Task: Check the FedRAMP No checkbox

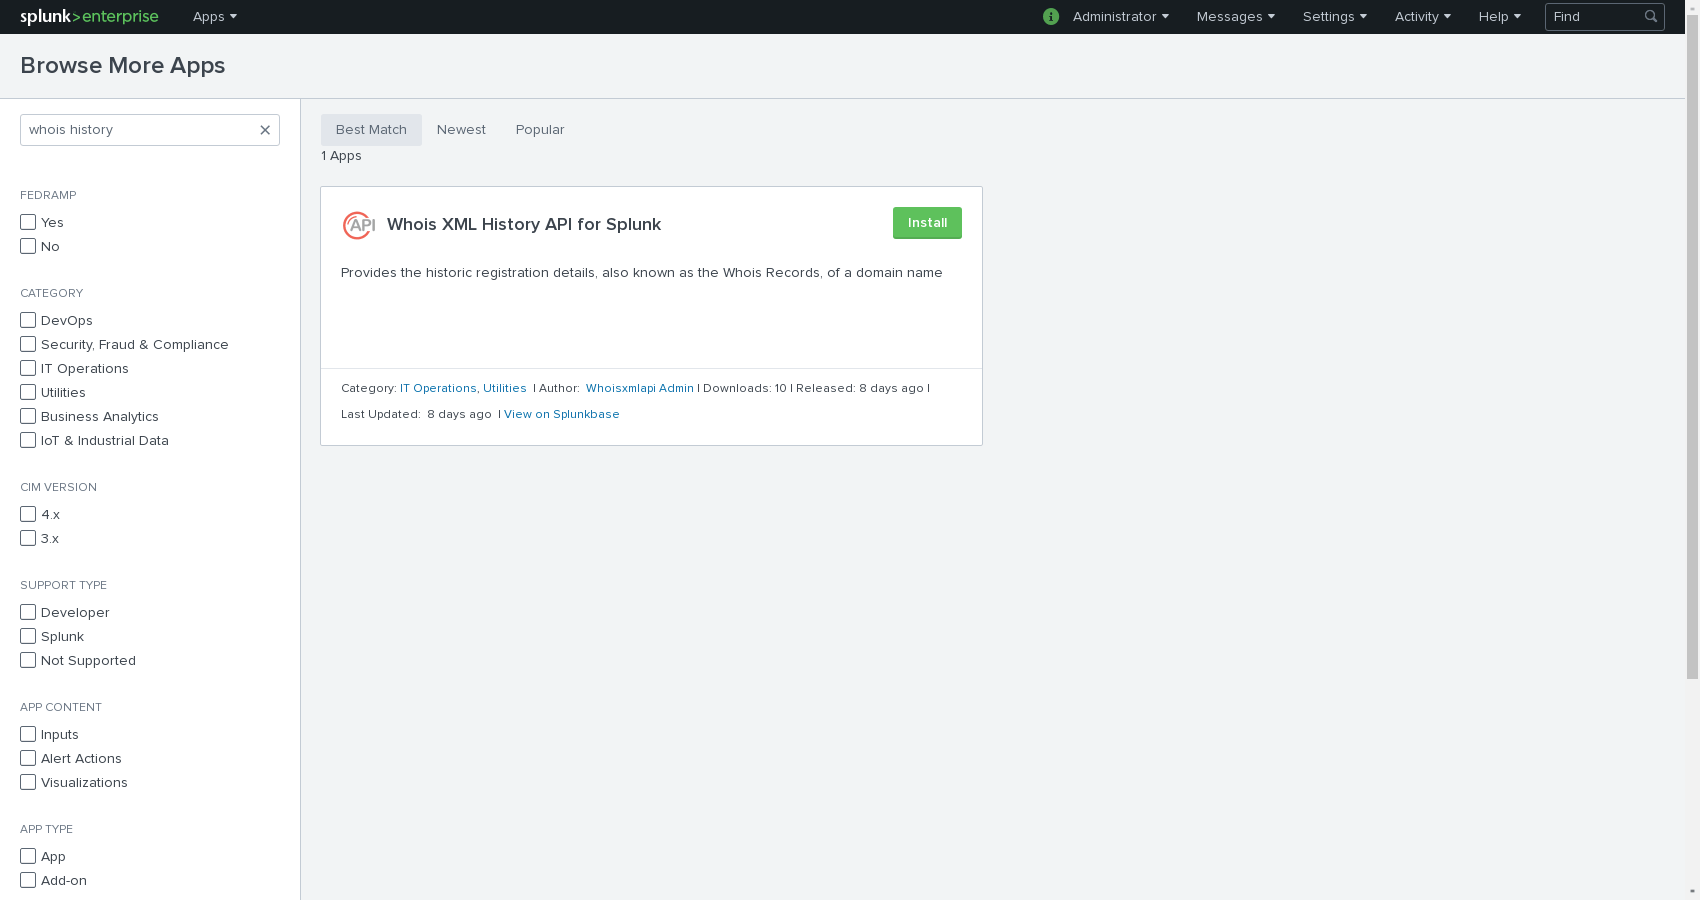Action: pos(28,246)
